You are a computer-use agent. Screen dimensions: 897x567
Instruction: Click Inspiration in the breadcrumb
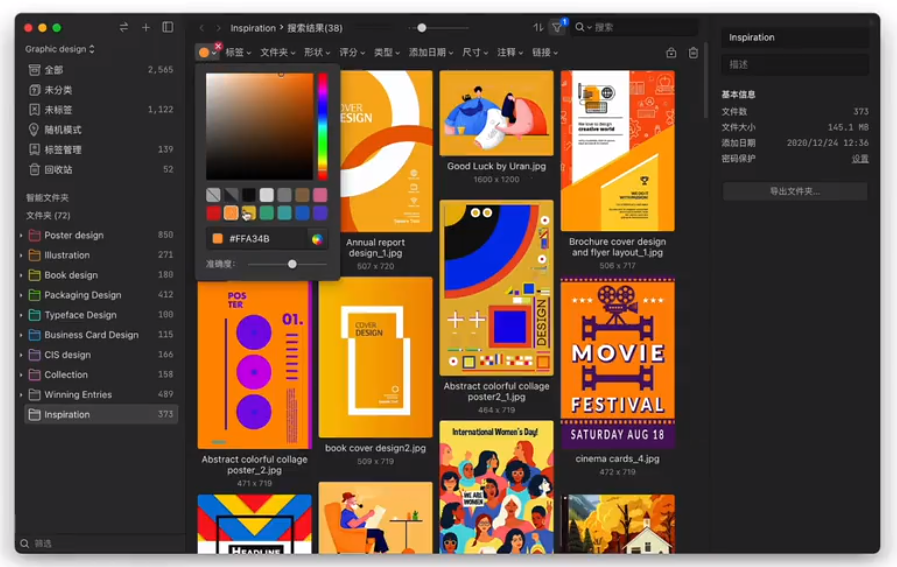point(253,27)
